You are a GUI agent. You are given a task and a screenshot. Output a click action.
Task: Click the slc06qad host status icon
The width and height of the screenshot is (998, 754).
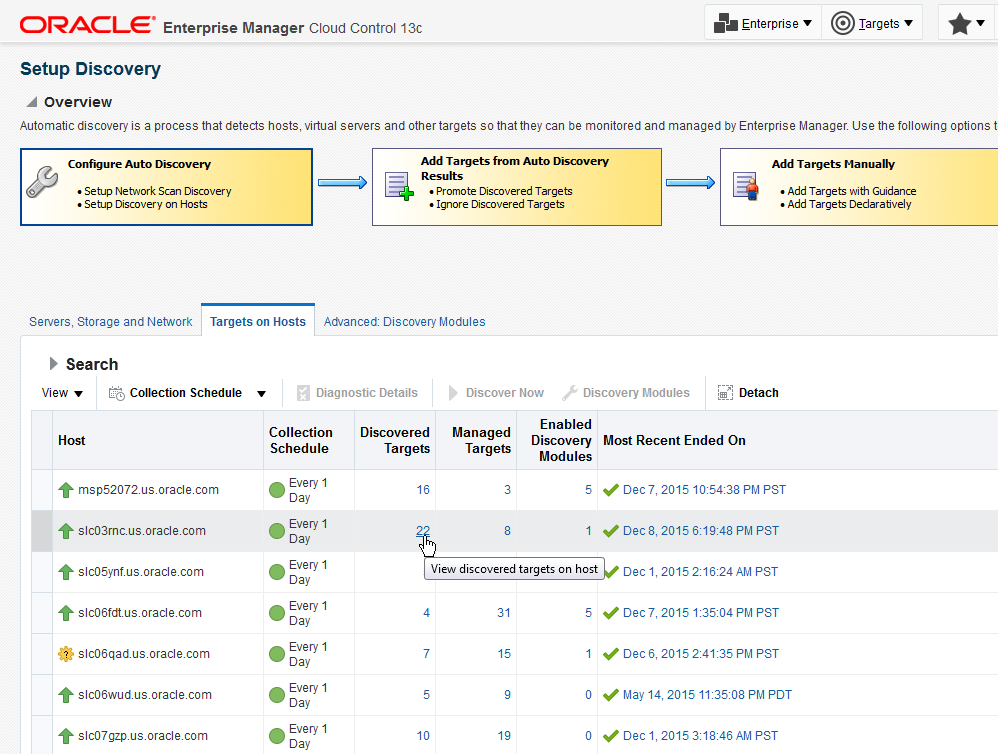click(66, 654)
